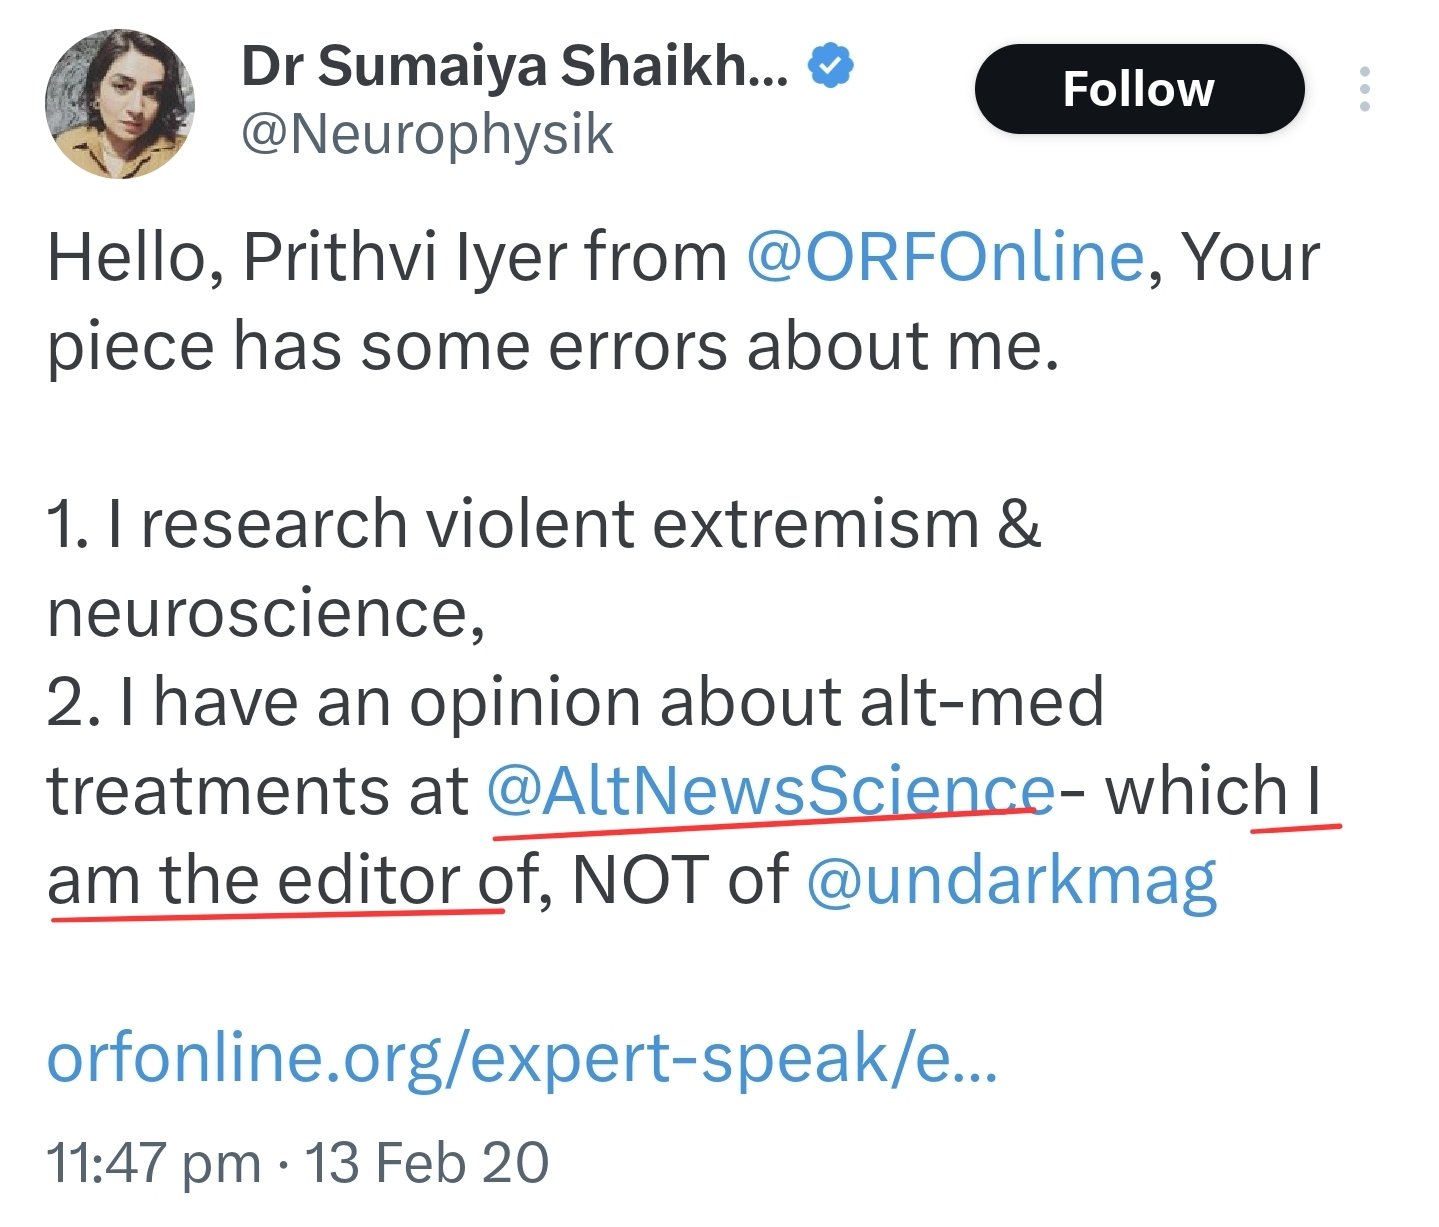Screen dimensions: 1439x1227
Task: Click the "Hello, Prithvi Iyer from" text
Action: click(x=387, y=257)
